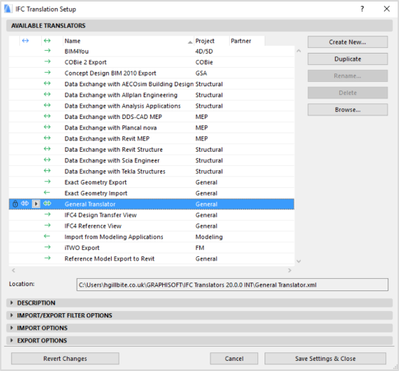Select the IFC4 Reference View translator
The width and height of the screenshot is (399, 371).
coord(151,226)
